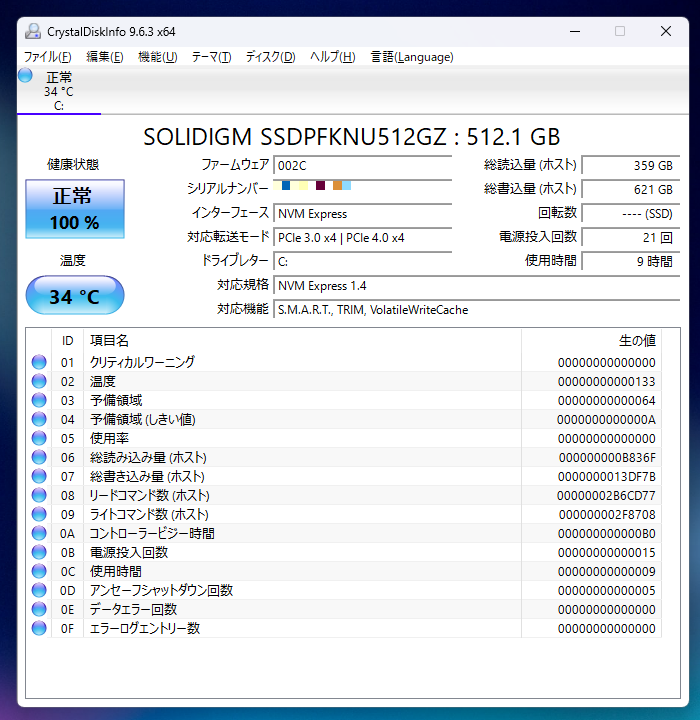Open the 機能(U) menu
The image size is (700, 720).
157,57
